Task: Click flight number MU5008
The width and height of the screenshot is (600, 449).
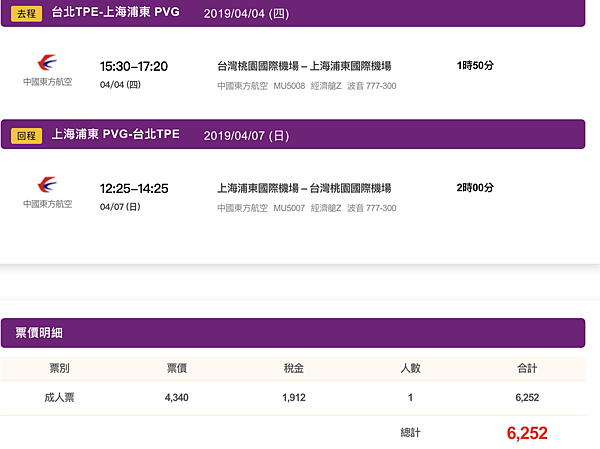Action: click(288, 86)
